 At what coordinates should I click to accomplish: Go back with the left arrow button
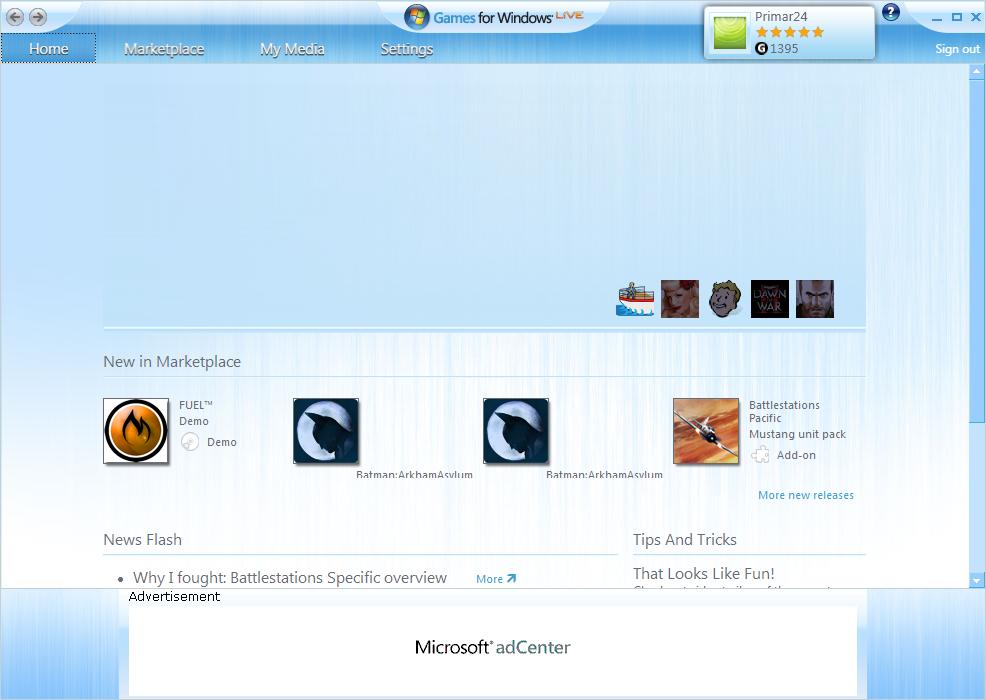coord(15,17)
